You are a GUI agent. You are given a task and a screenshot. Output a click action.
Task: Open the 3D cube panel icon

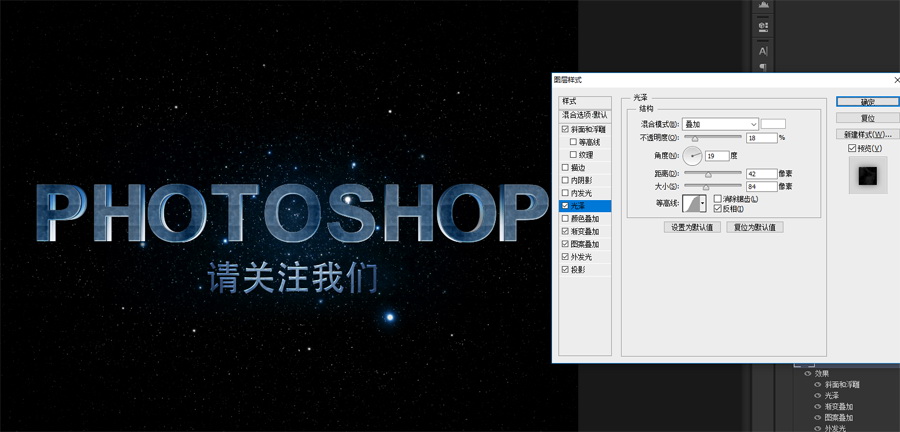763,26
